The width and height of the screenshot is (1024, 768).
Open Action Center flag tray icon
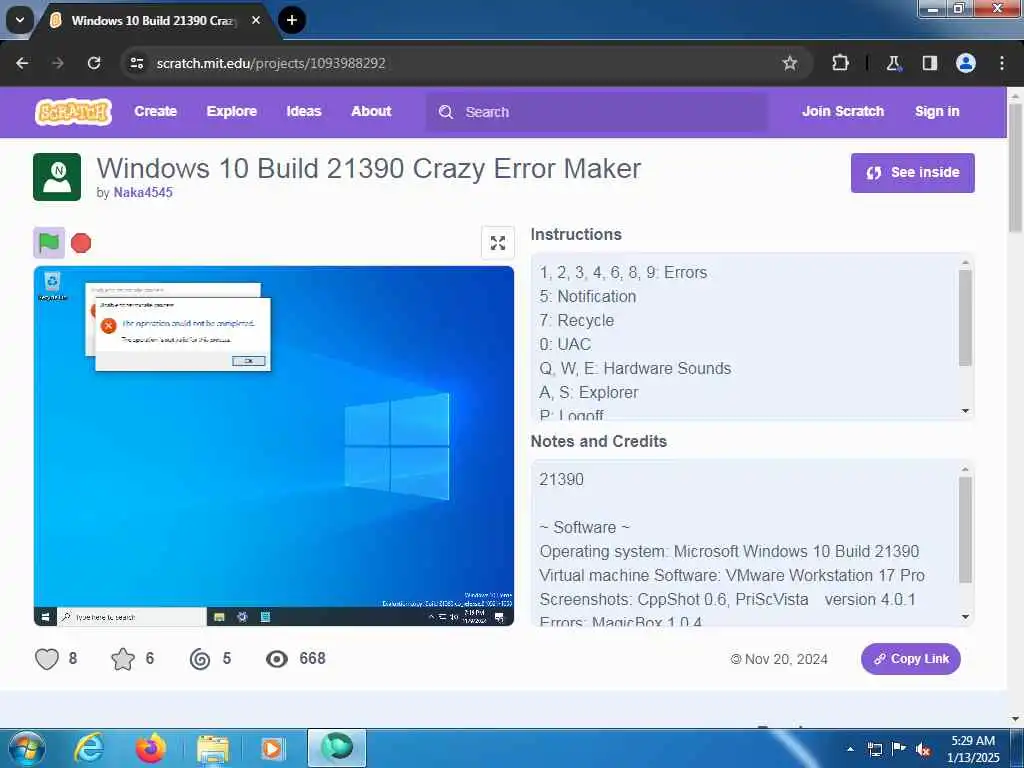click(x=899, y=749)
